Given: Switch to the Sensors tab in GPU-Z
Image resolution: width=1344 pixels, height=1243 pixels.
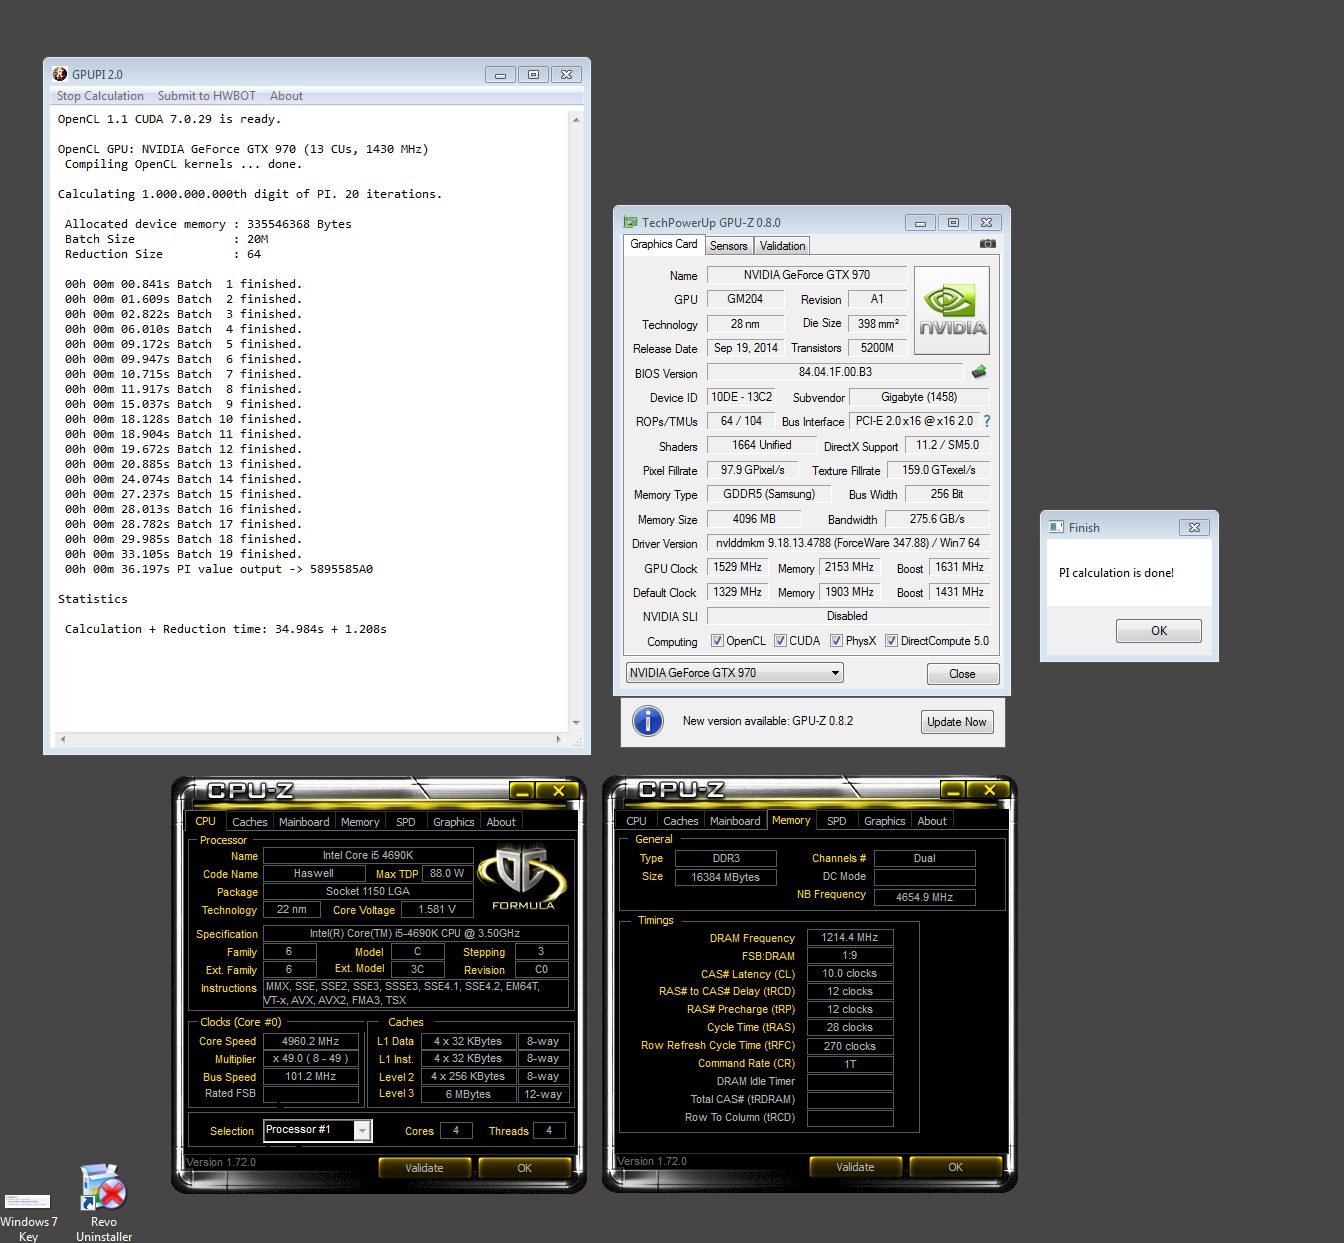Looking at the screenshot, I should point(729,246).
